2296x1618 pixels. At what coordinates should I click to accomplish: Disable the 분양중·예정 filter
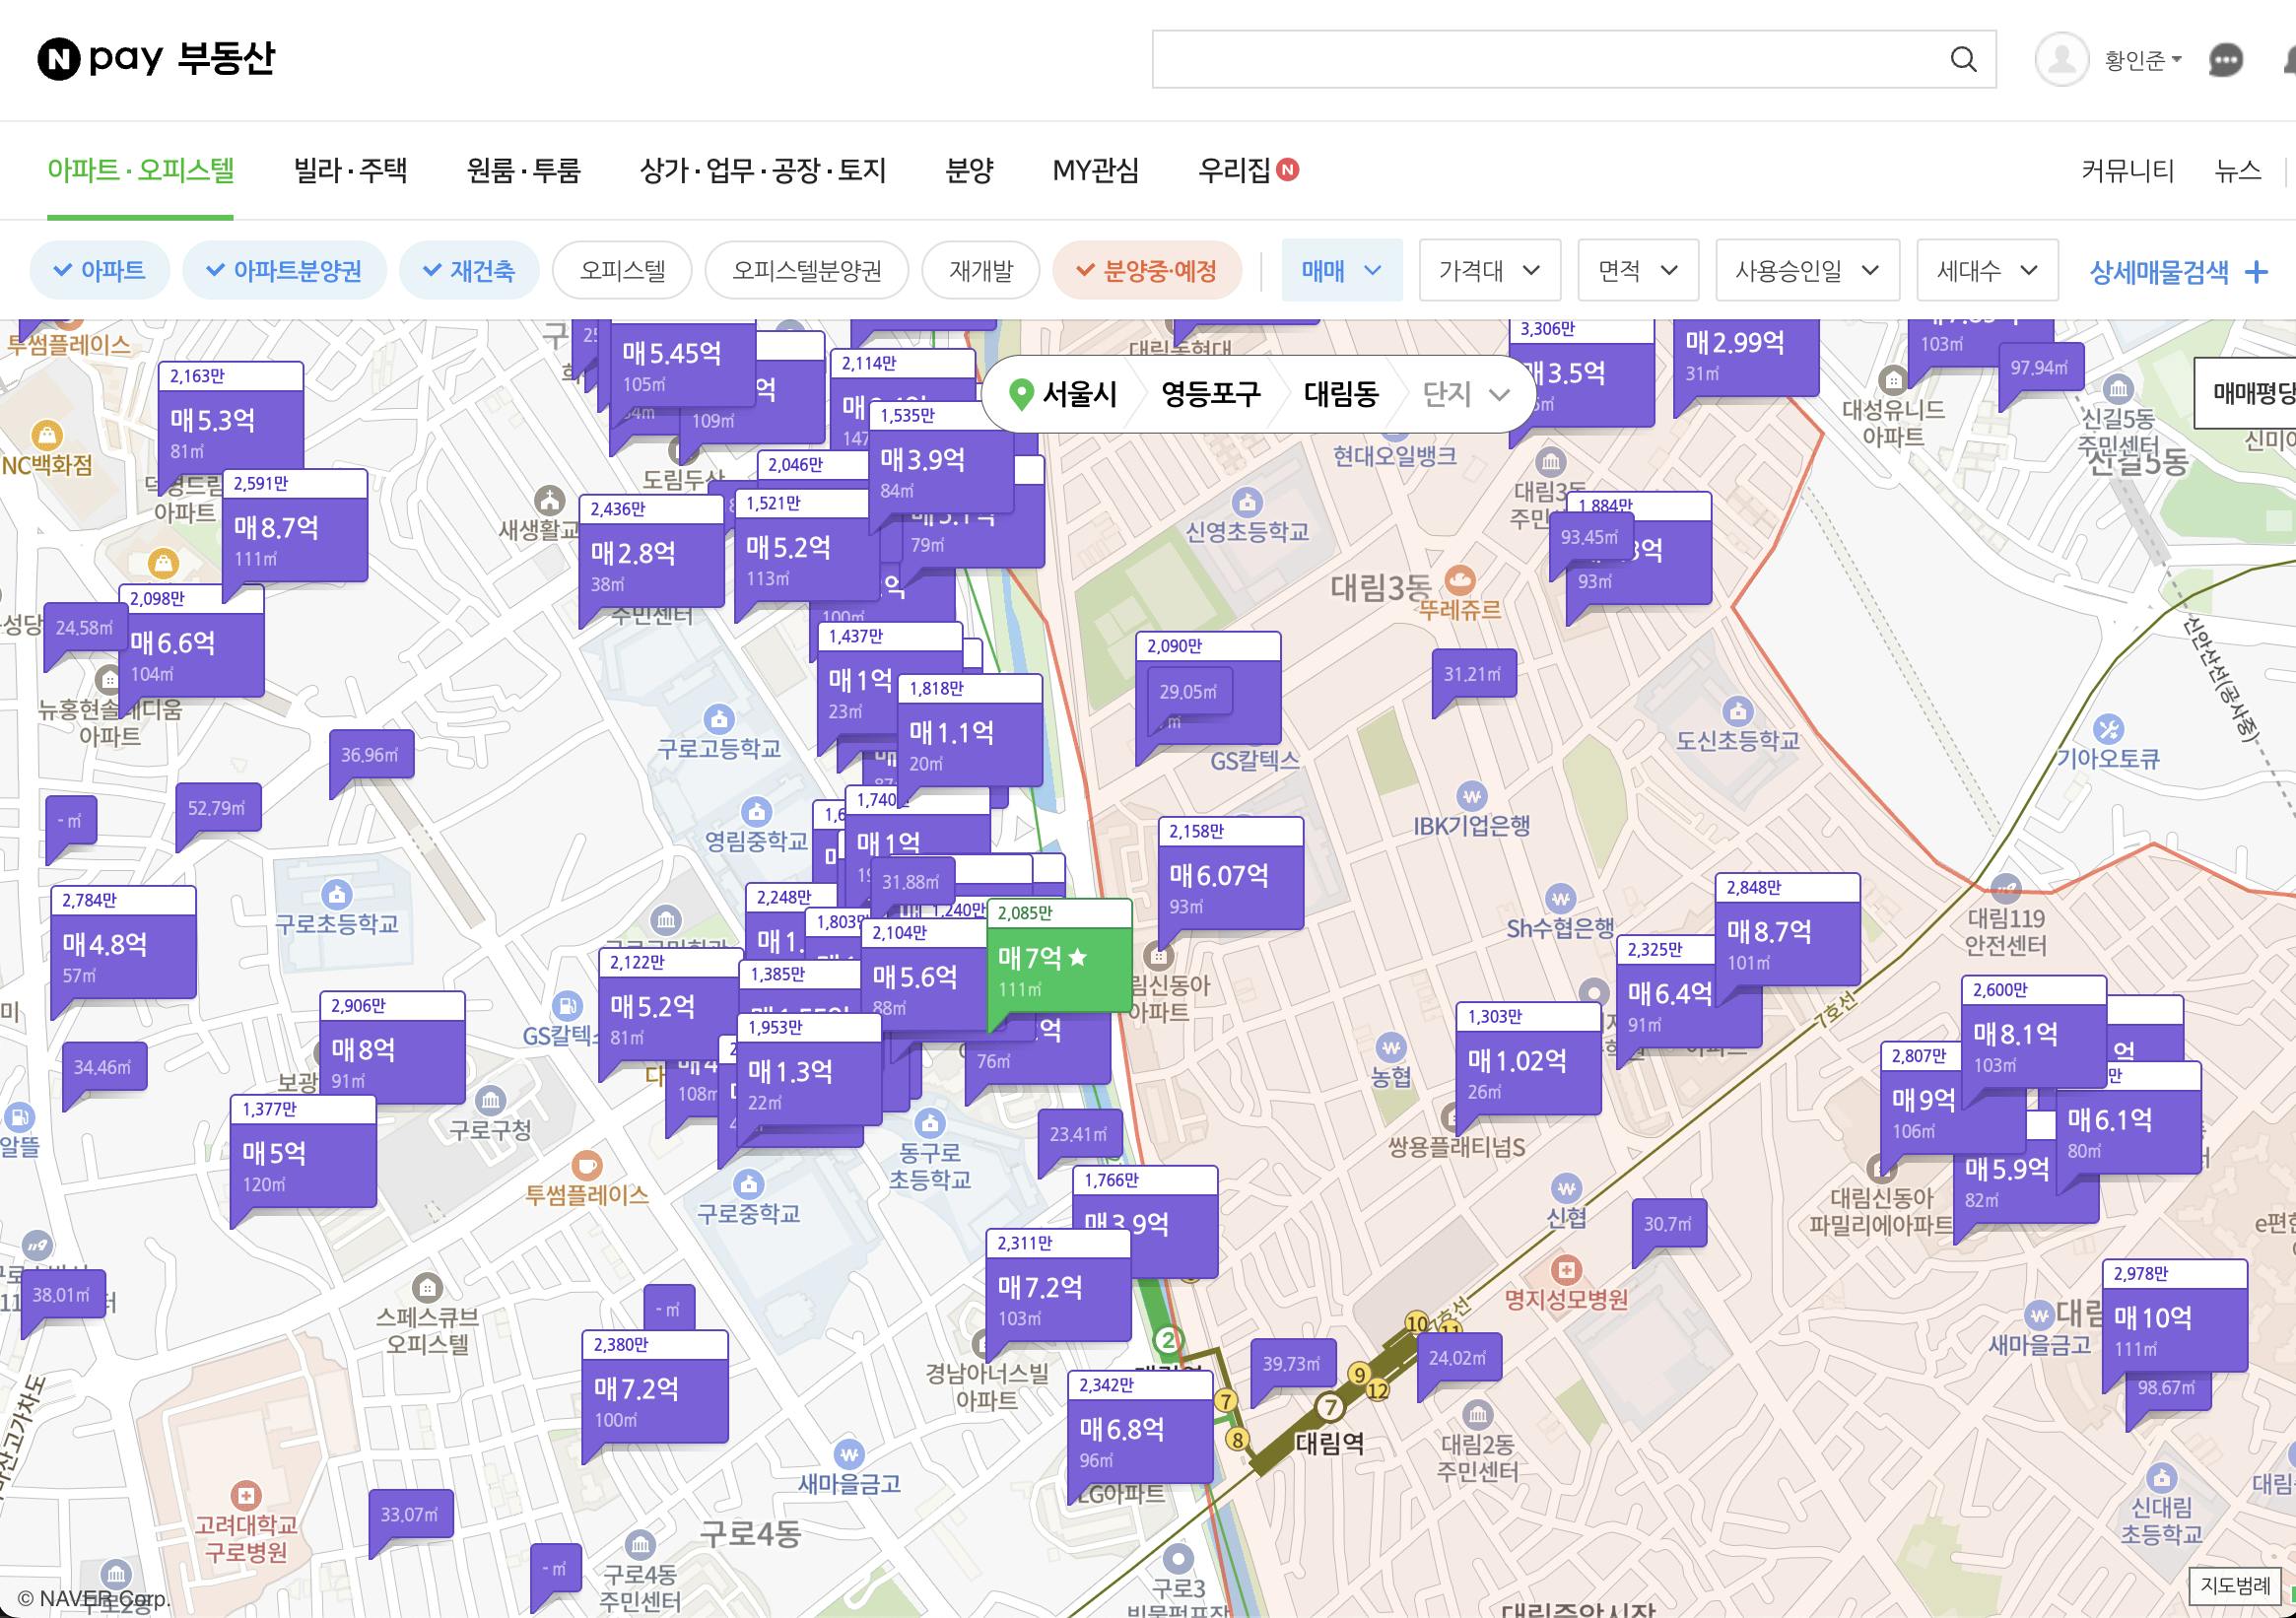pyautogui.click(x=1147, y=270)
